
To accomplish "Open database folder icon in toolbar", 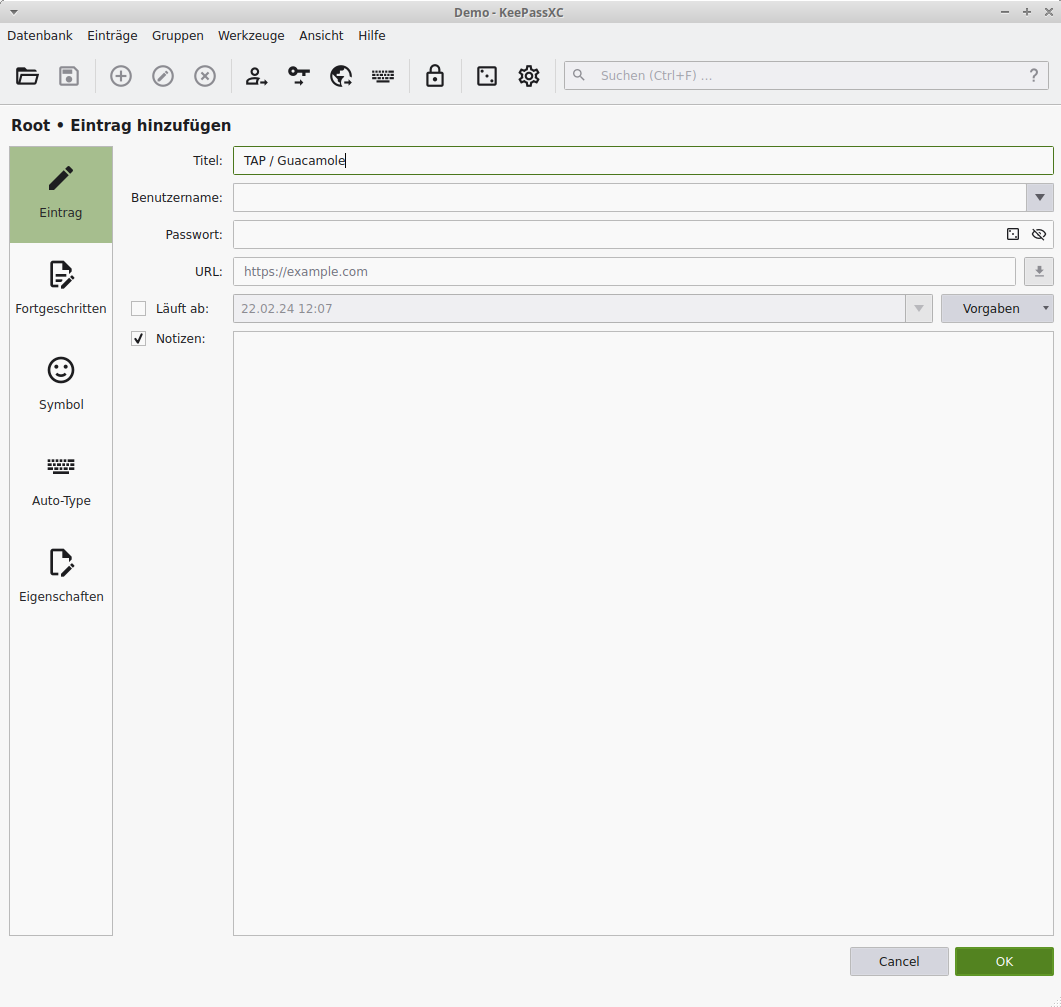I will 27,76.
